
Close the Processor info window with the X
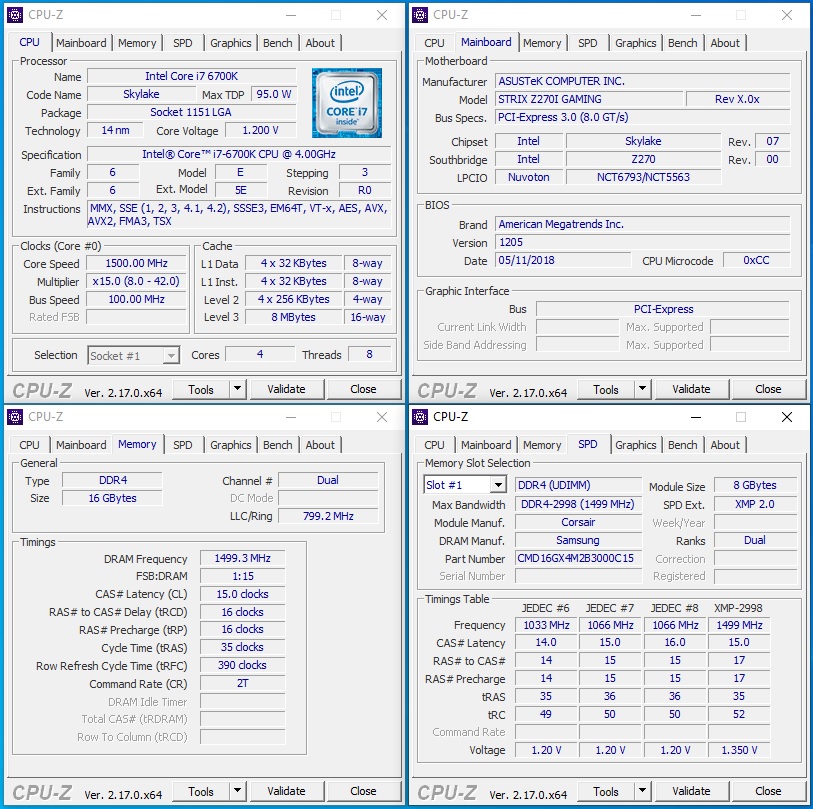[x=382, y=15]
